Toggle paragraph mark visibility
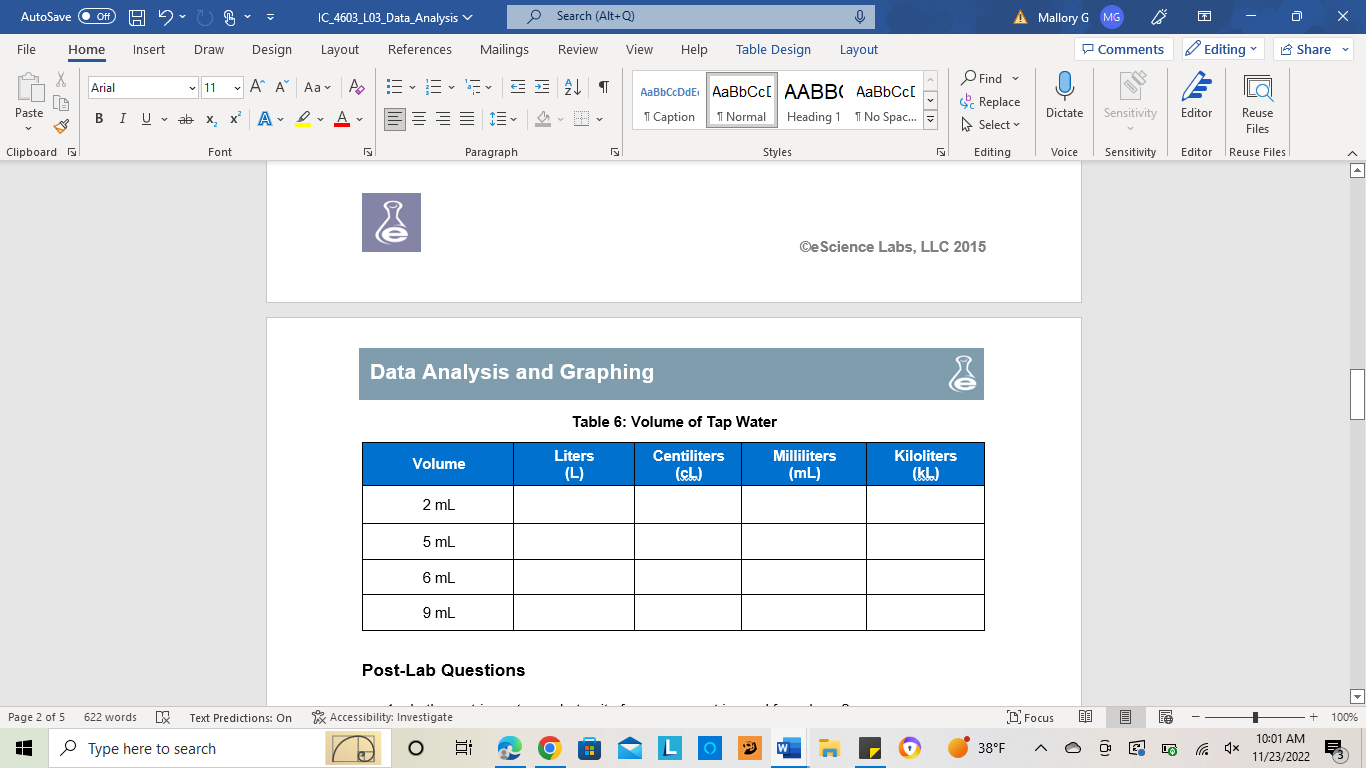 [x=602, y=88]
